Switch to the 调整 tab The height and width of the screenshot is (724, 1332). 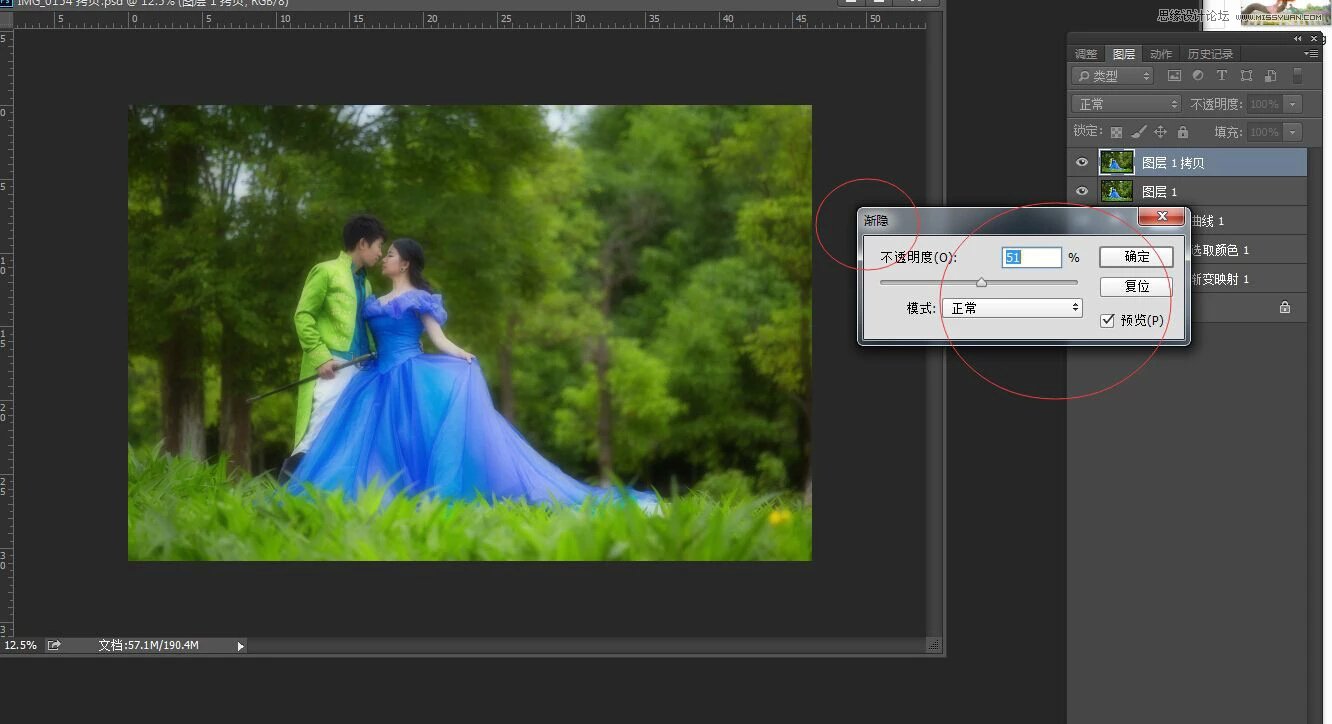tap(1086, 54)
